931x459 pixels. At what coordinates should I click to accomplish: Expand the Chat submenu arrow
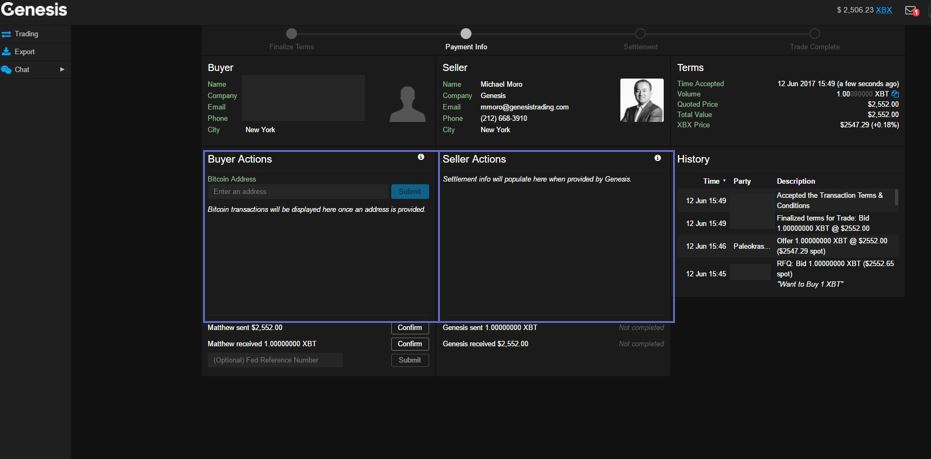[x=62, y=69]
